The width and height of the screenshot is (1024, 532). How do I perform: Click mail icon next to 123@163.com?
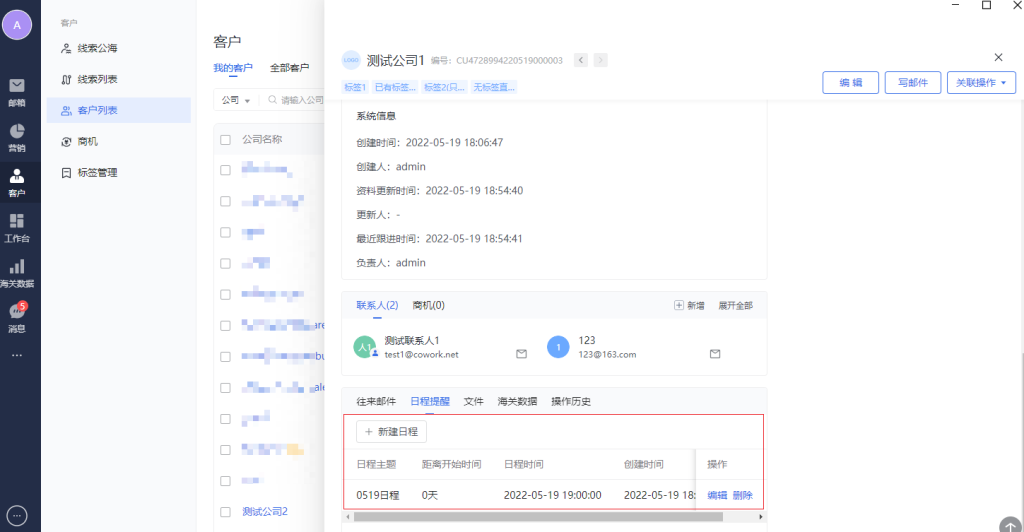715,354
